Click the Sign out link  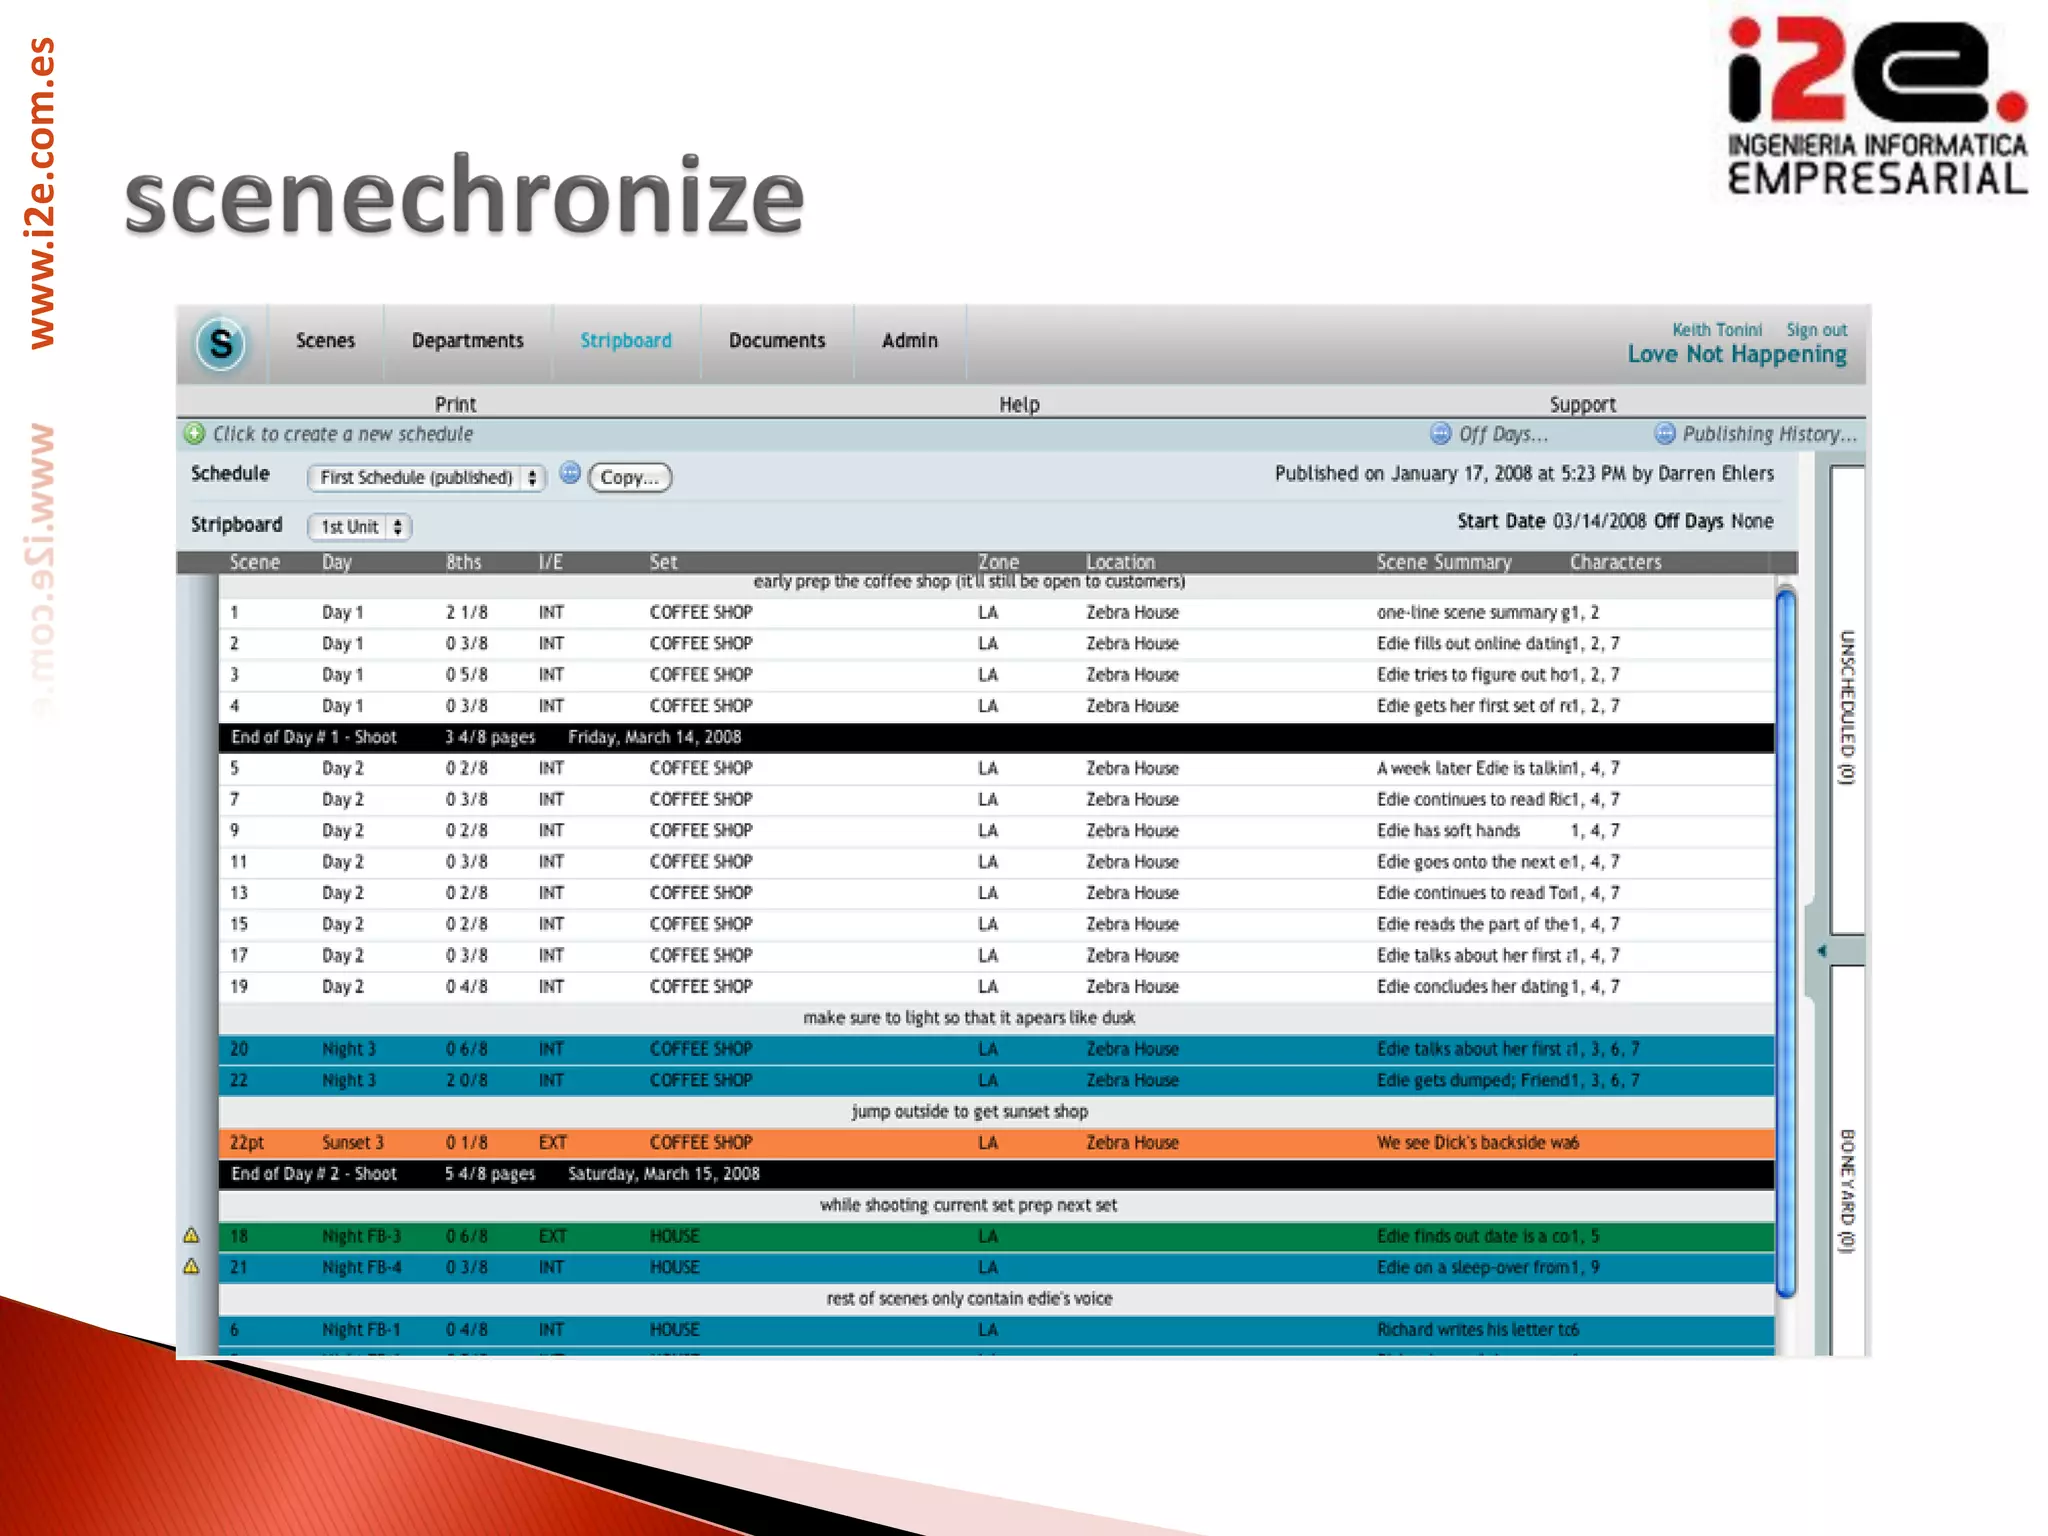click(x=1816, y=330)
